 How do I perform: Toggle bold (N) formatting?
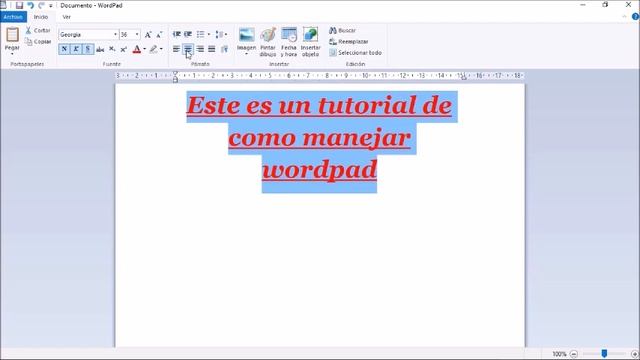64,49
